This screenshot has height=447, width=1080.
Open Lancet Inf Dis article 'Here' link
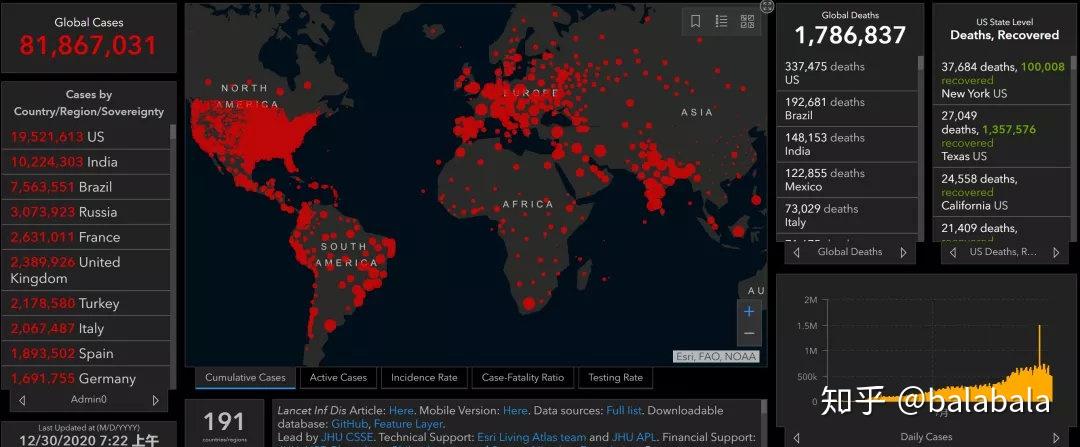[x=401, y=410]
